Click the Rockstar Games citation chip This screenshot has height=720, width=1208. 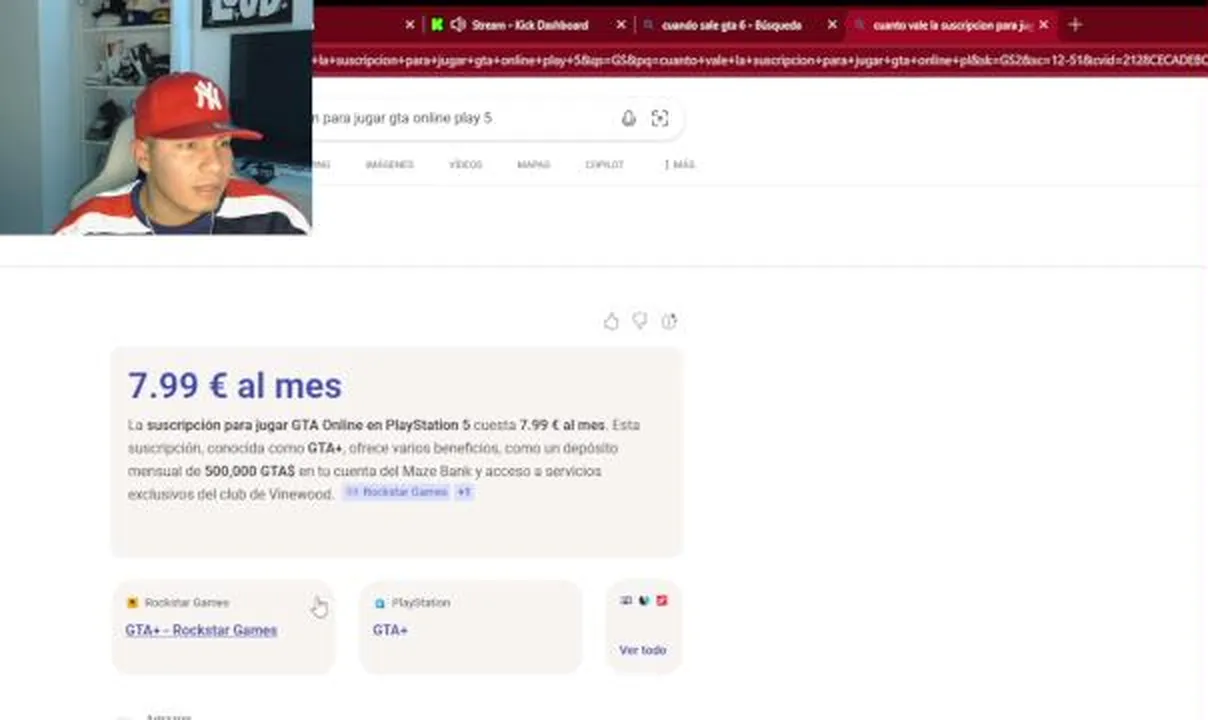396,492
